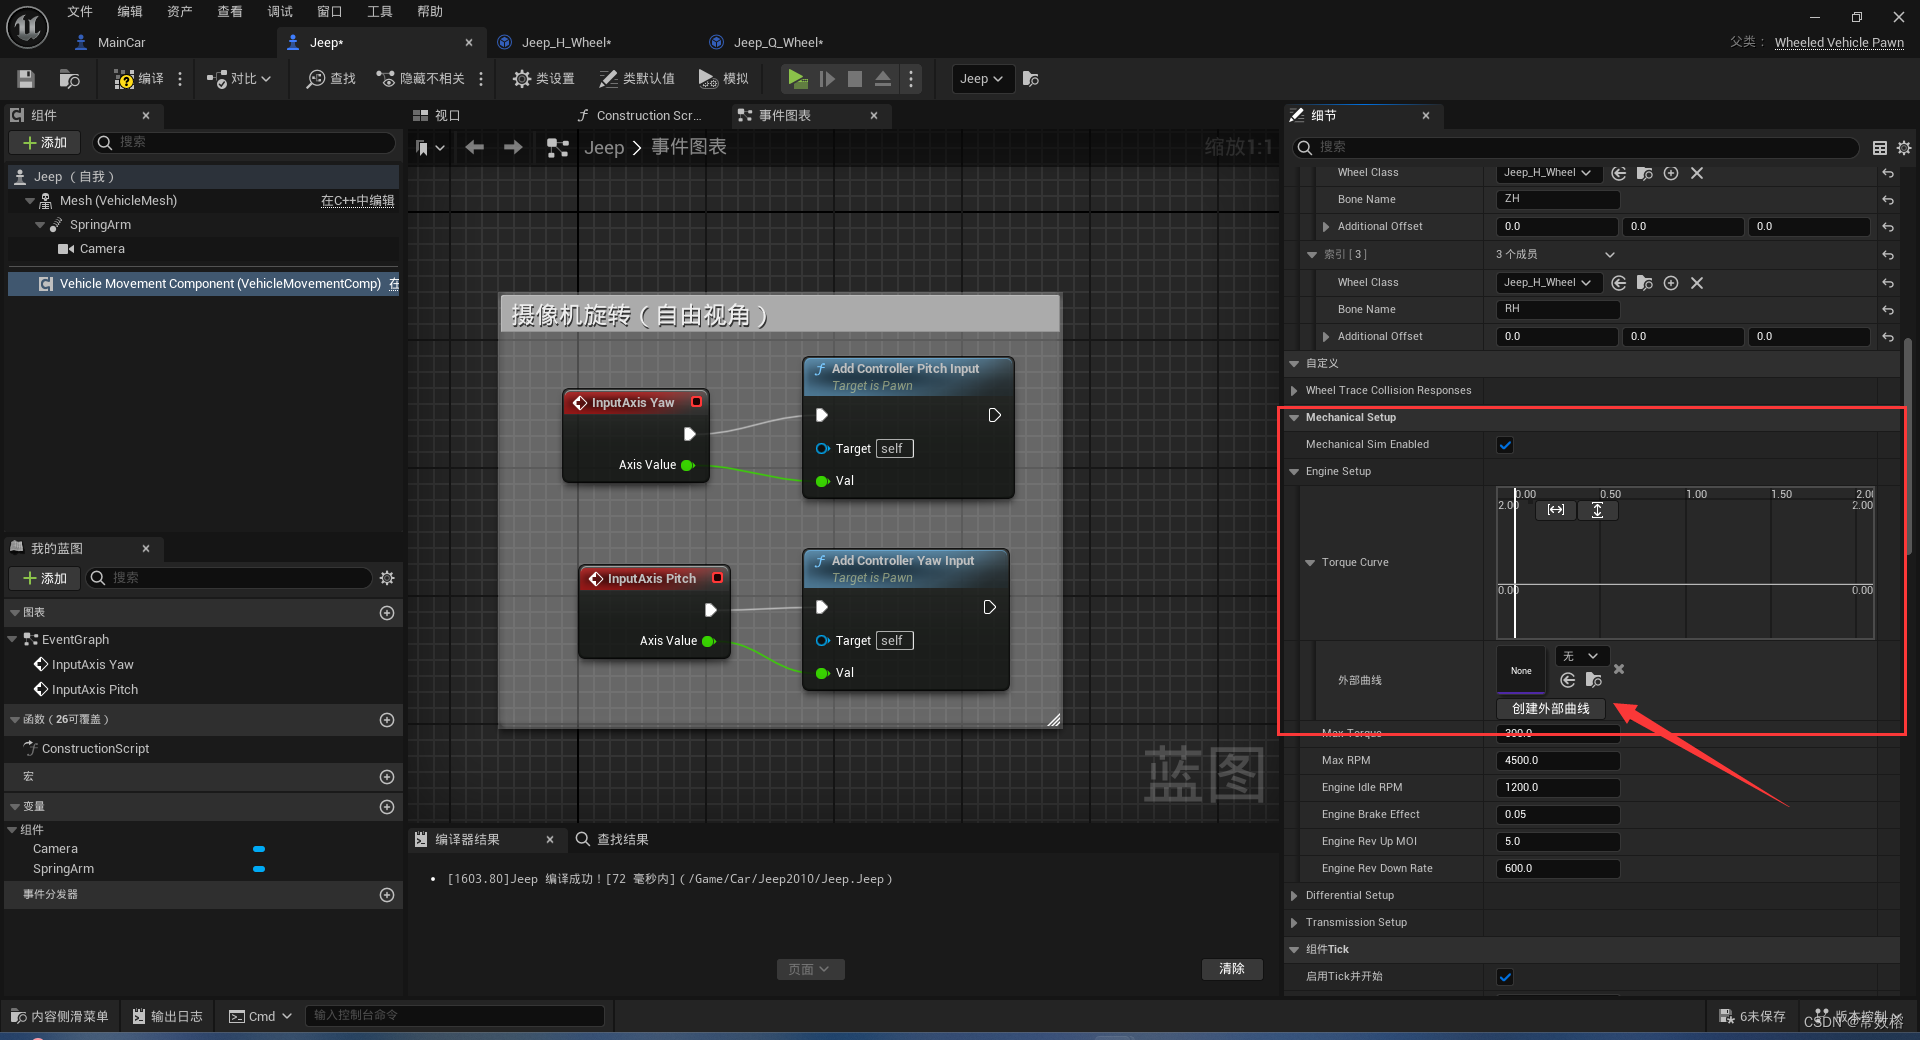Open 内容侧滑菜单 content drawer
The height and width of the screenshot is (1040, 1920).
(x=60, y=1016)
